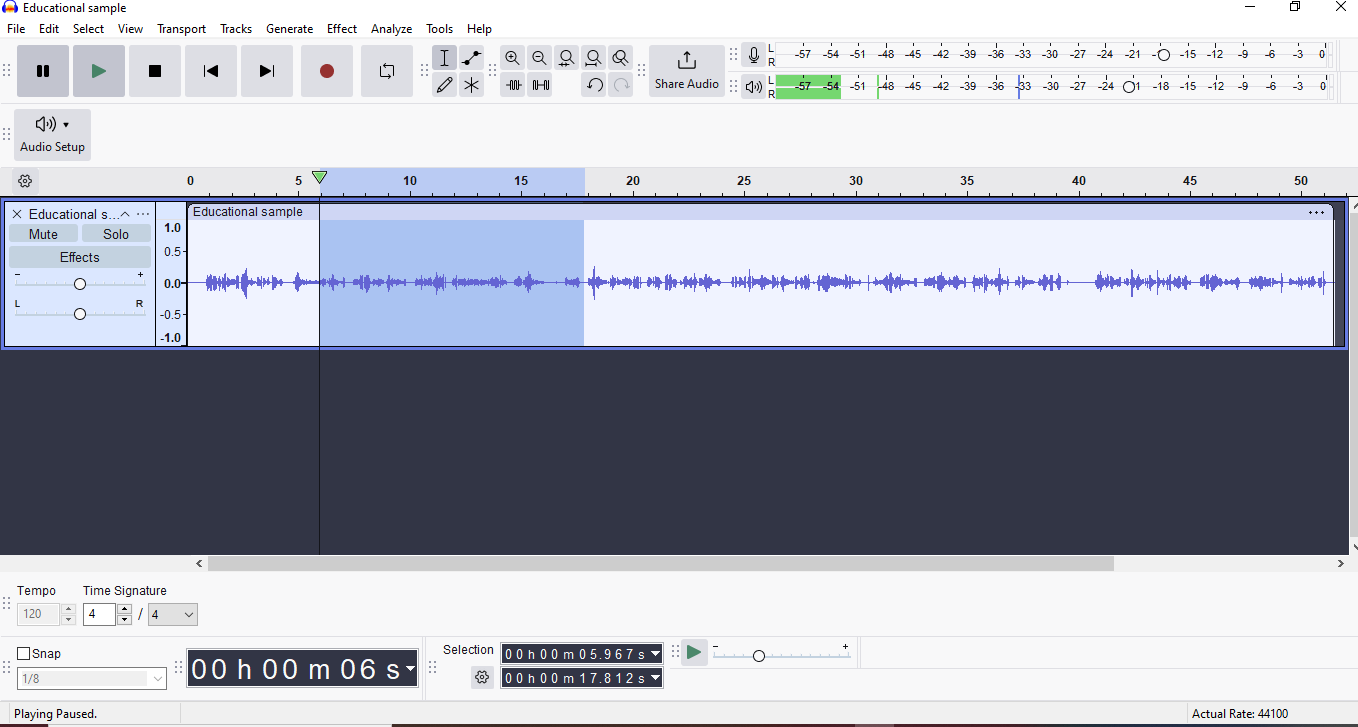Fit project to width

click(x=594, y=58)
